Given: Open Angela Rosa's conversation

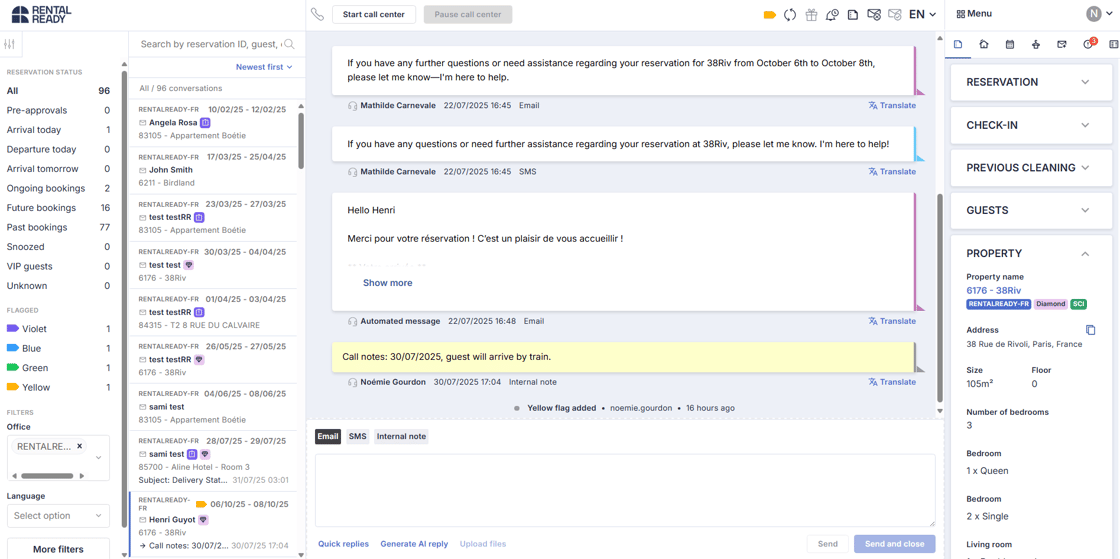Looking at the screenshot, I should click(x=213, y=123).
